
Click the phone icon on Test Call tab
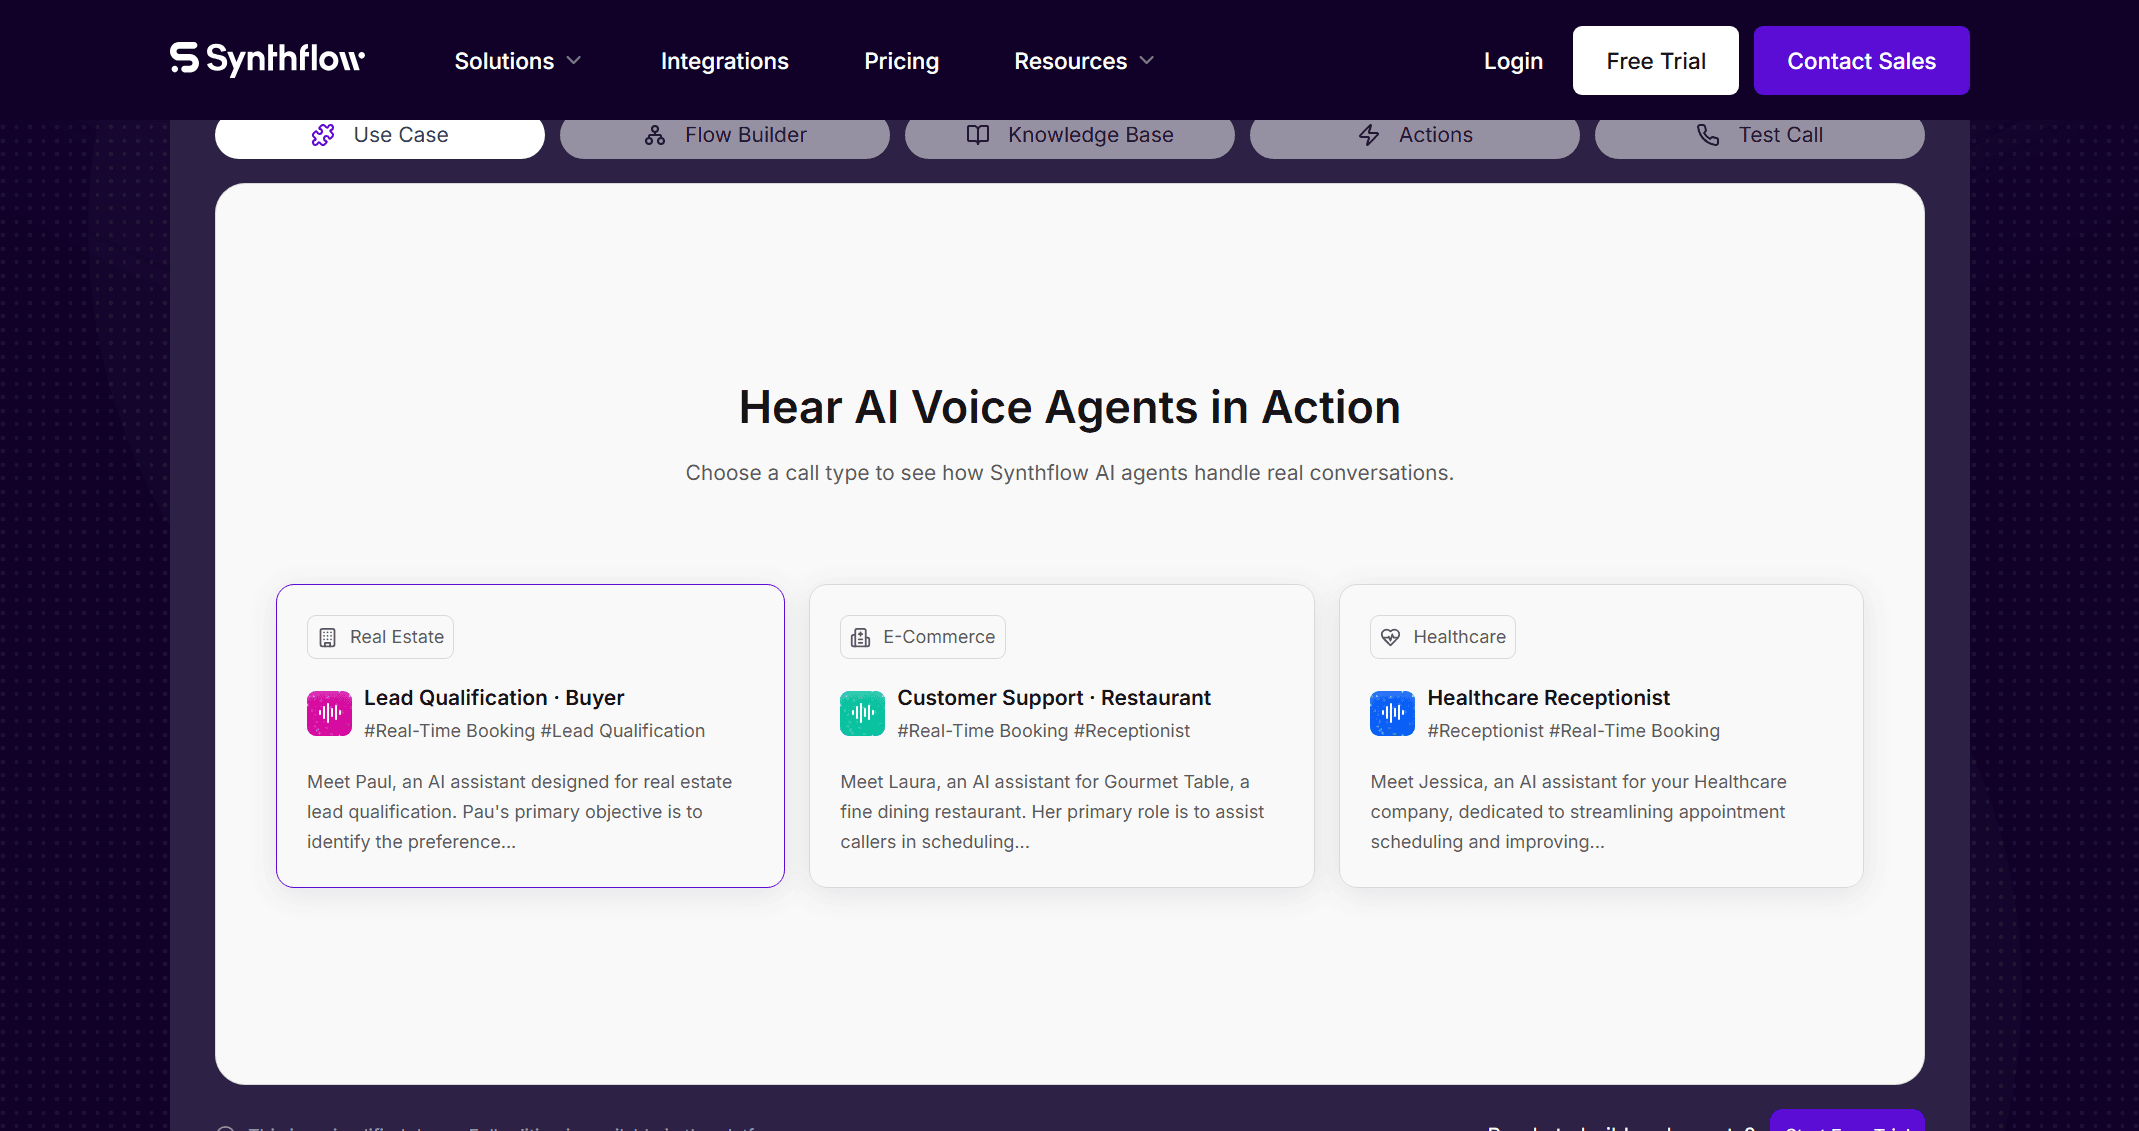(x=1708, y=135)
